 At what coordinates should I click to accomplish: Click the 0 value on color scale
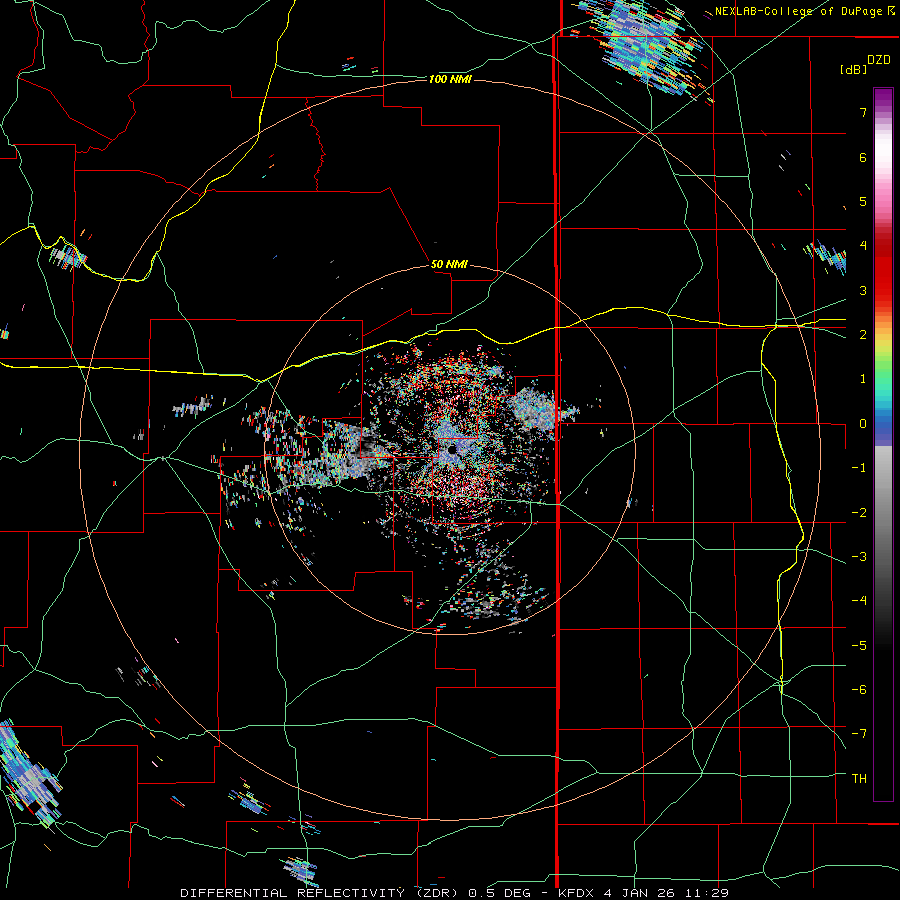point(863,424)
